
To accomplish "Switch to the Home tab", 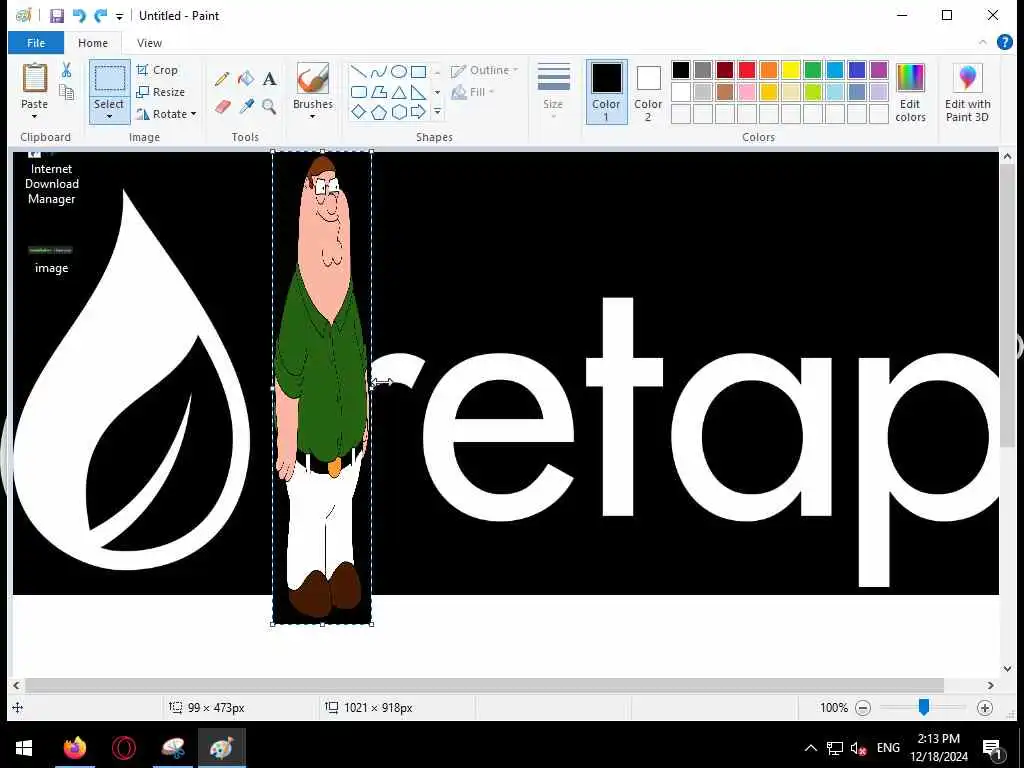I will pyautogui.click(x=93, y=42).
